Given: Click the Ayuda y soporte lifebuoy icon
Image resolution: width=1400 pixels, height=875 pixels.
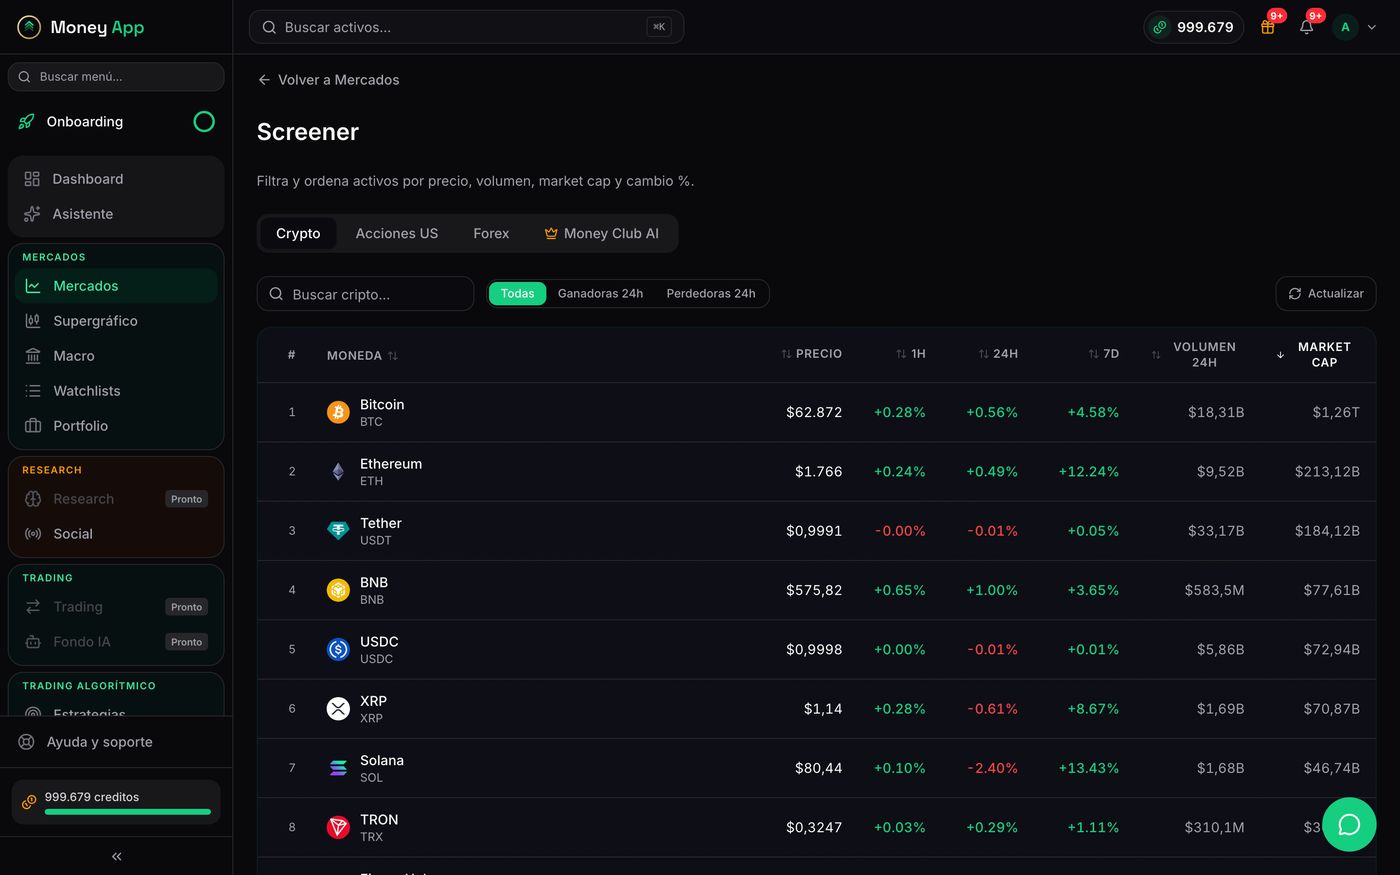Looking at the screenshot, I should (27, 742).
